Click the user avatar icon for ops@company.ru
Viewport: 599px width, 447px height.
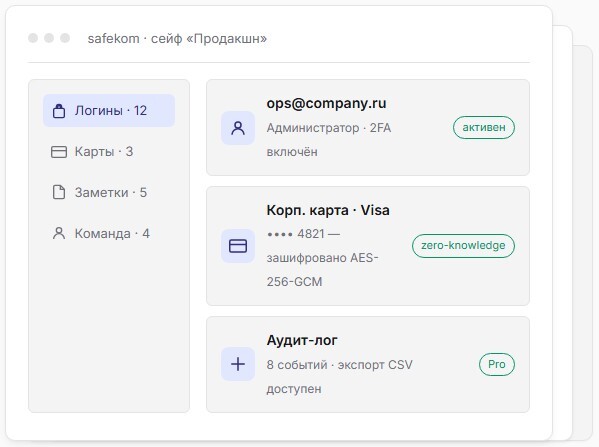pyautogui.click(x=238, y=128)
